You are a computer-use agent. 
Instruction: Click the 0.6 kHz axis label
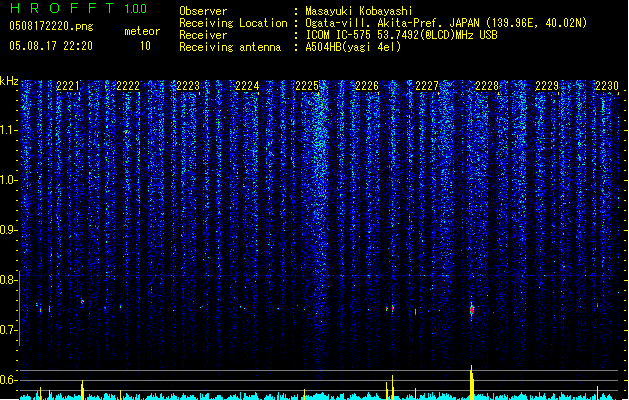point(8,380)
